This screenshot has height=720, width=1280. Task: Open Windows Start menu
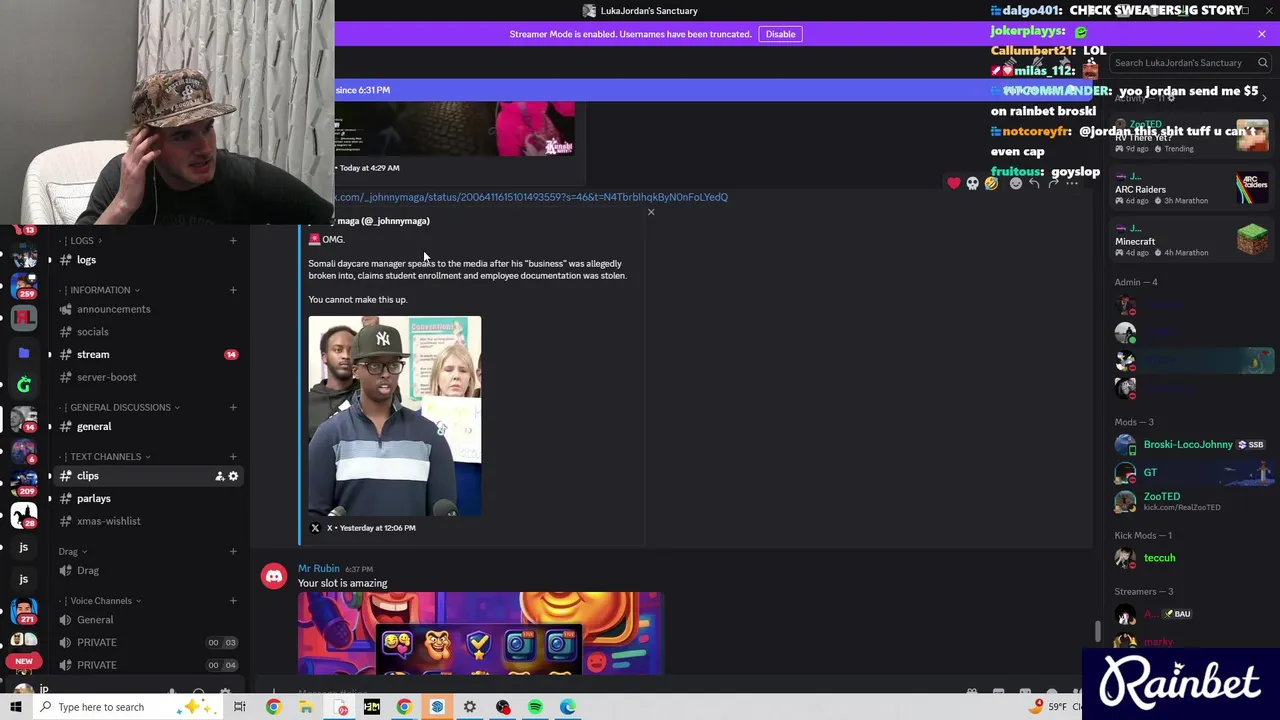(15, 707)
